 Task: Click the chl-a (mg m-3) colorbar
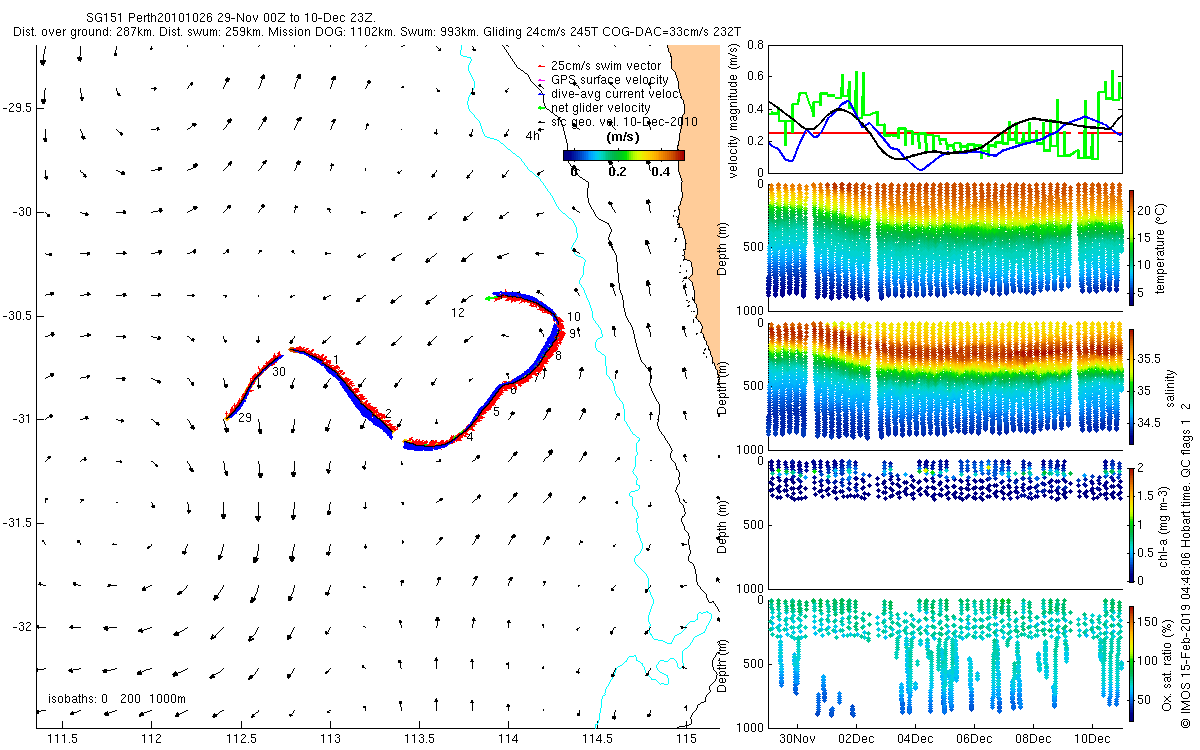click(x=1132, y=524)
